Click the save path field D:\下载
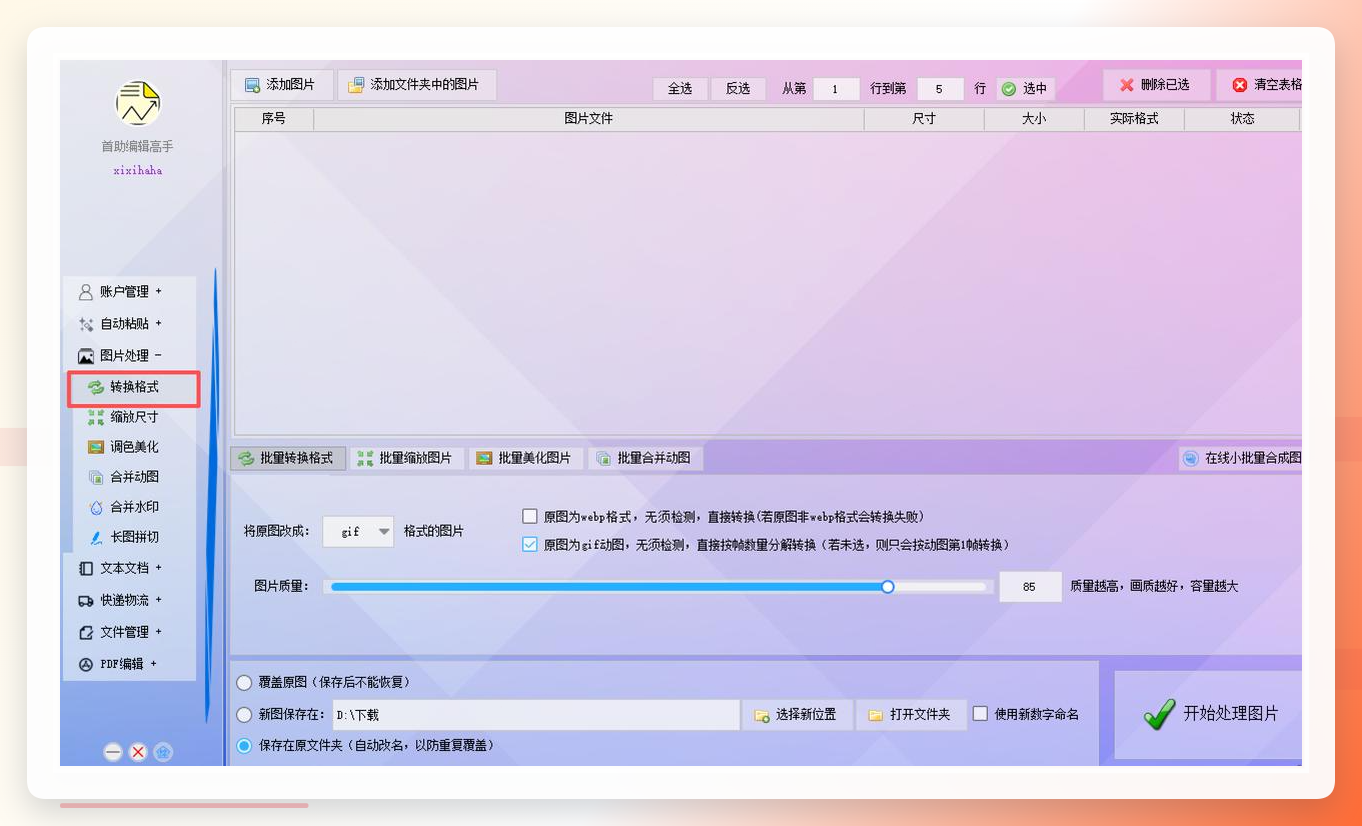Screen dimensions: 1362x826 535,715
